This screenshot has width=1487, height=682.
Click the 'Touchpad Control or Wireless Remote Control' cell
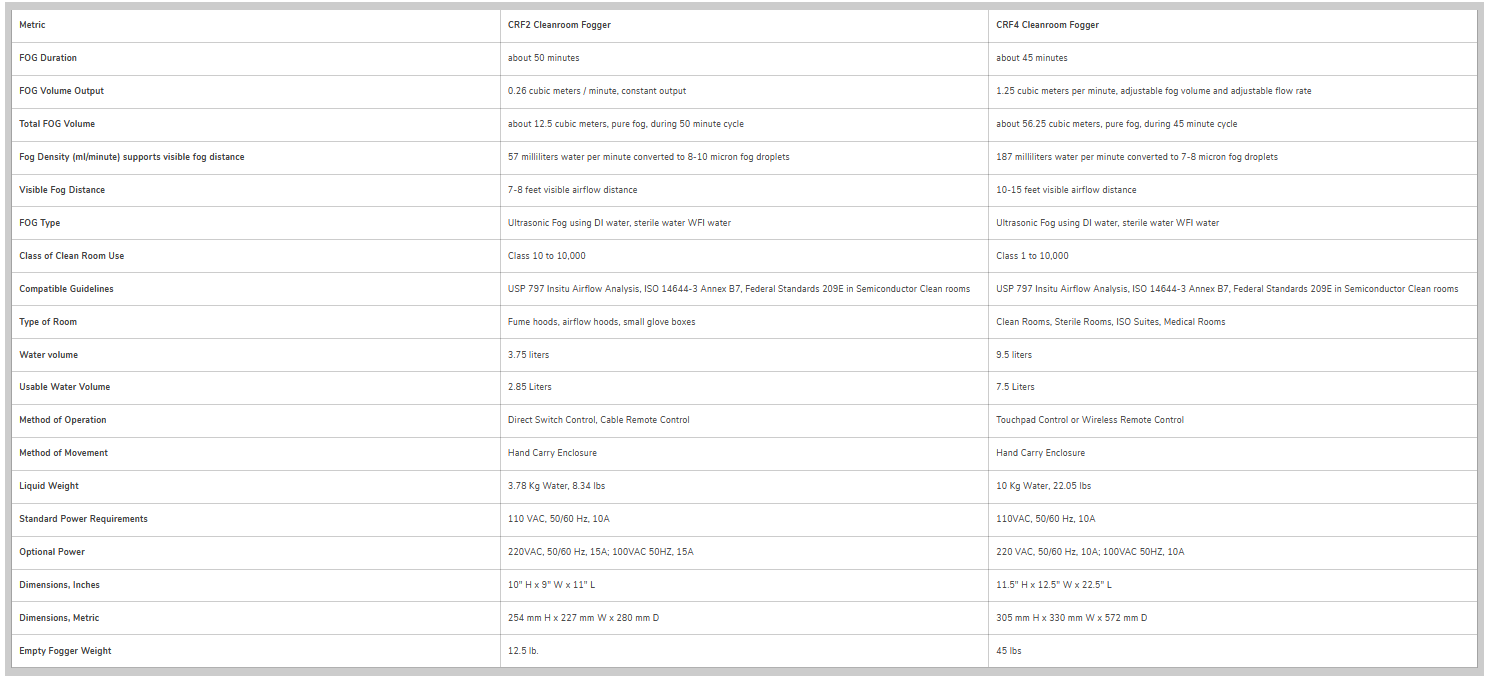[x=1089, y=420]
